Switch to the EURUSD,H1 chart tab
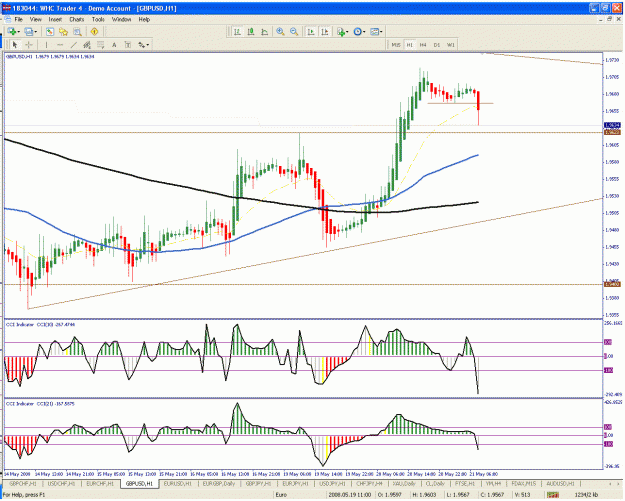 tap(178, 484)
